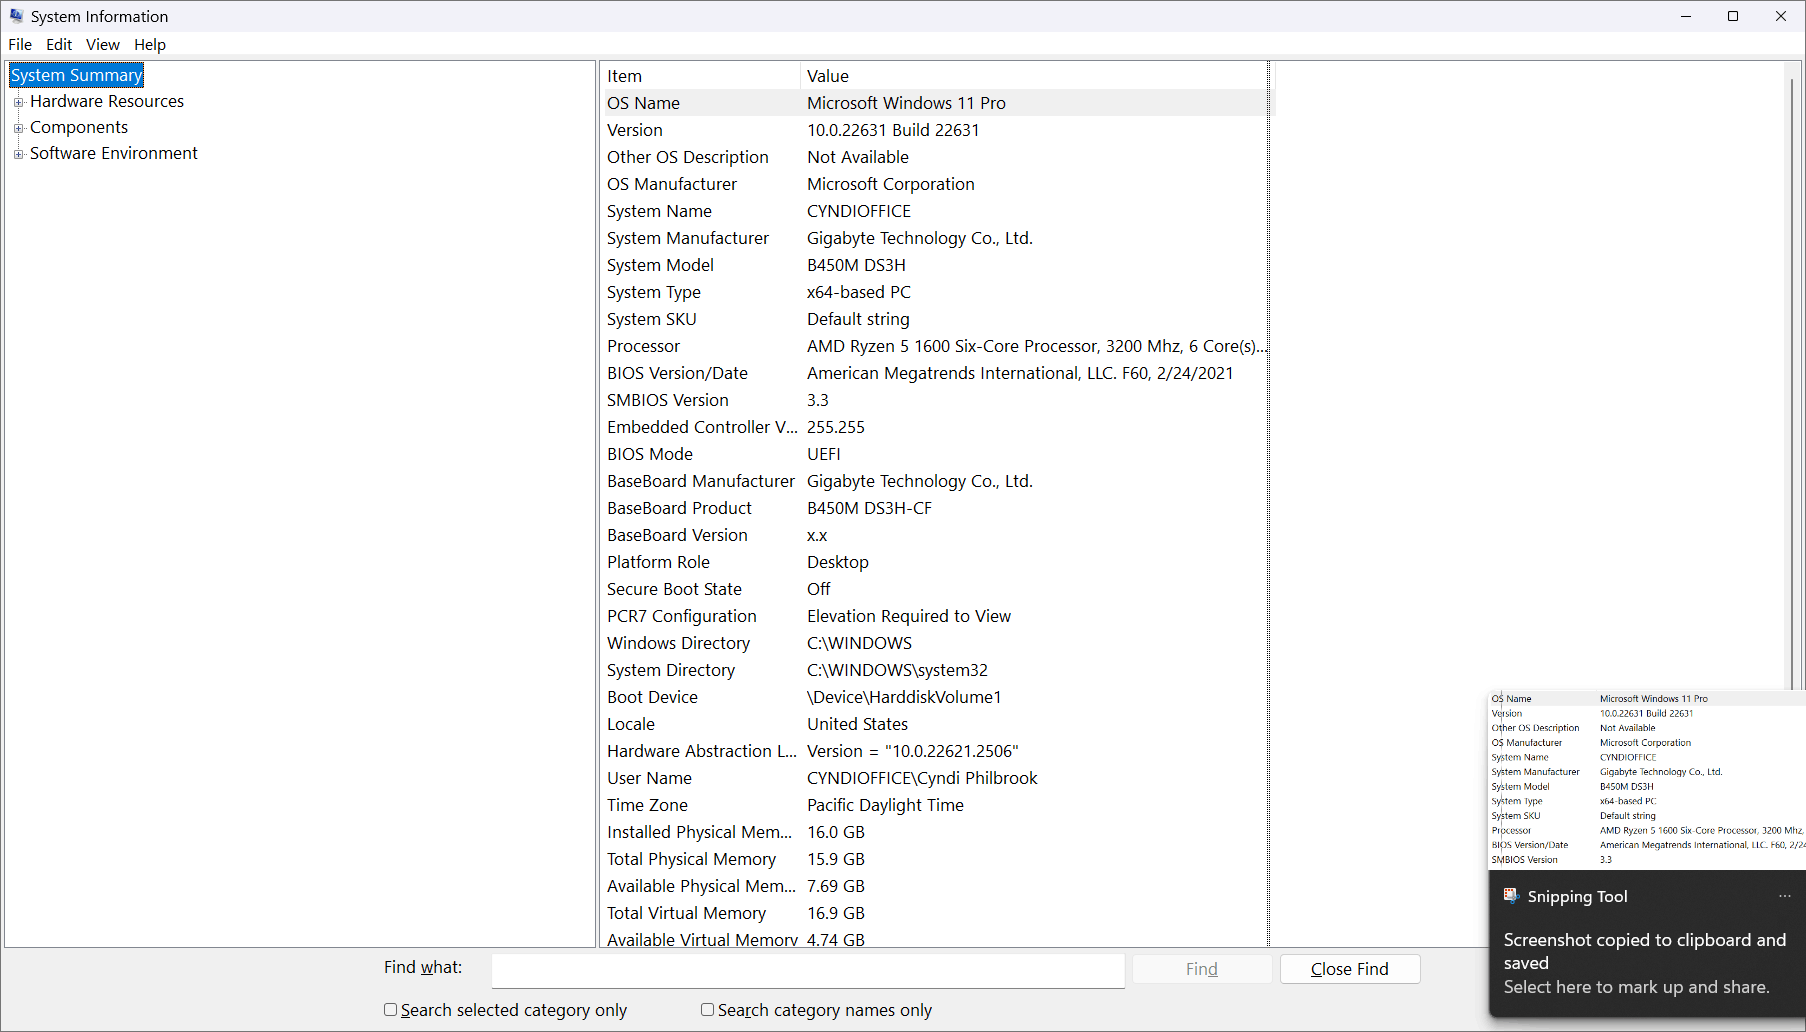Select the Installed Physical Memory row

click(935, 832)
